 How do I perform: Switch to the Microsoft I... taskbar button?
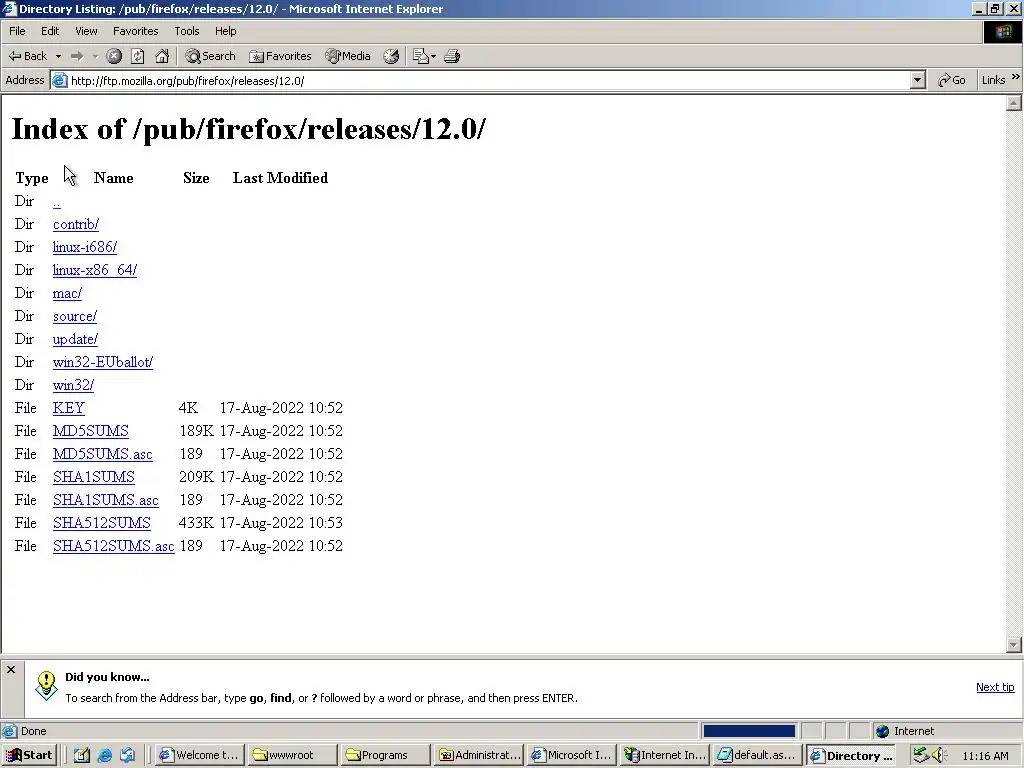pos(572,755)
